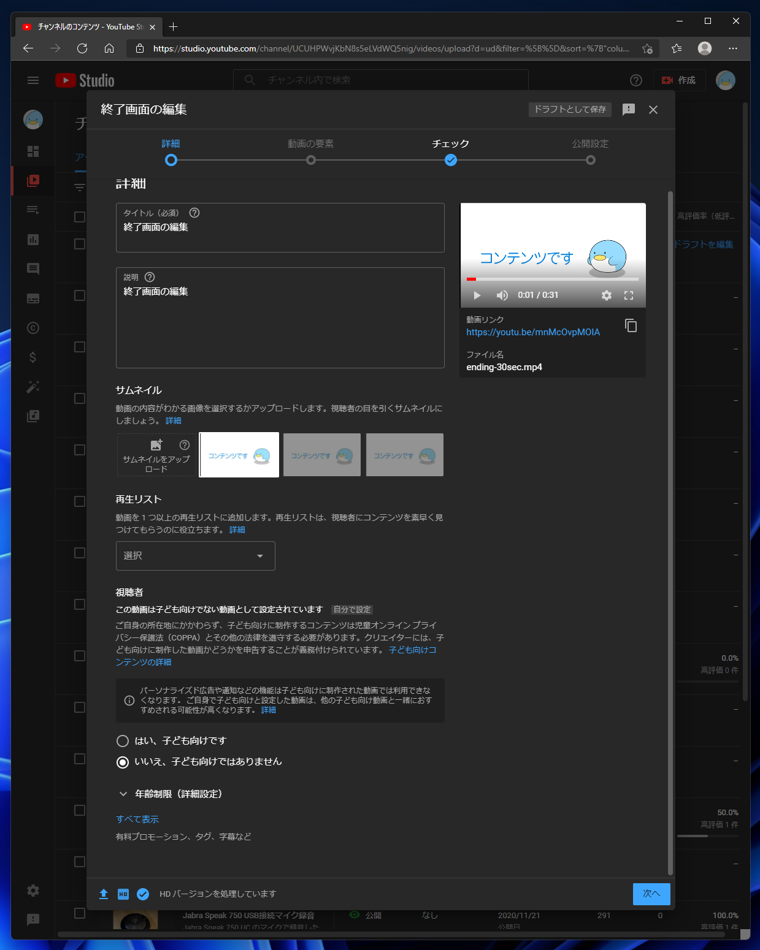Image resolution: width=760 pixels, height=950 pixels.
Task: Open the description help question mark icon
Action: pyautogui.click(x=150, y=277)
